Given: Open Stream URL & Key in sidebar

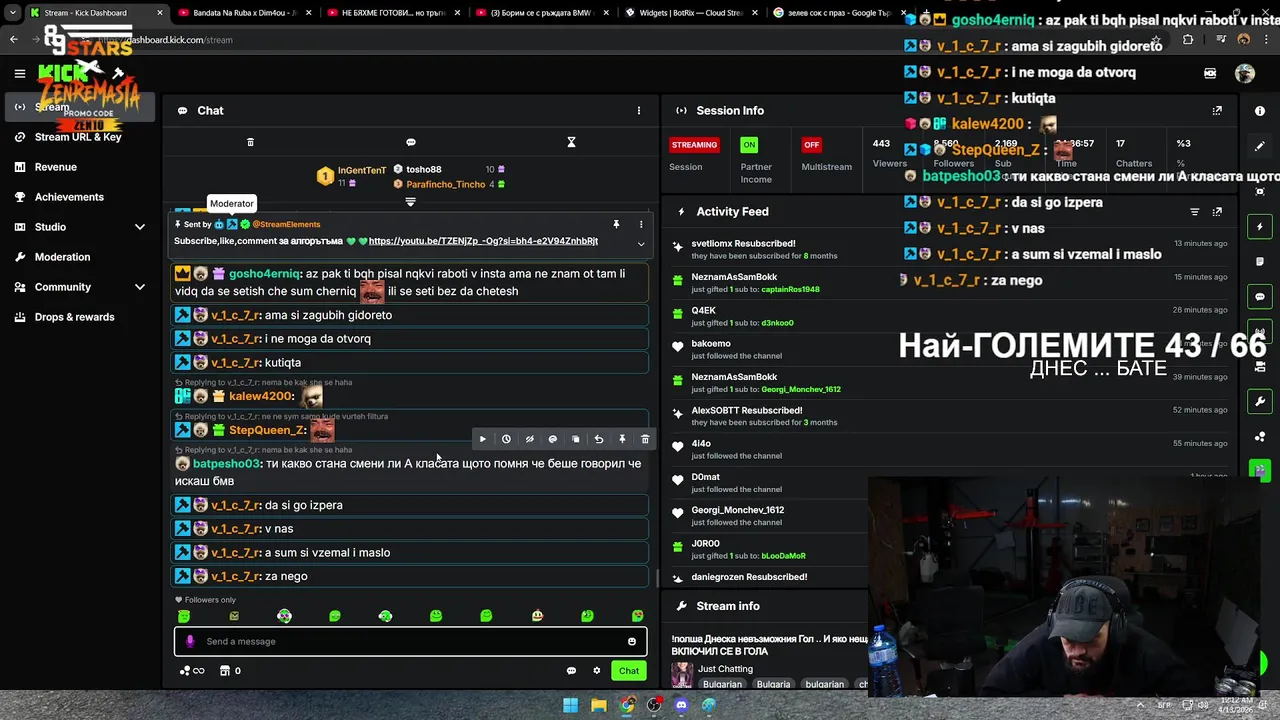Looking at the screenshot, I should coord(78,137).
